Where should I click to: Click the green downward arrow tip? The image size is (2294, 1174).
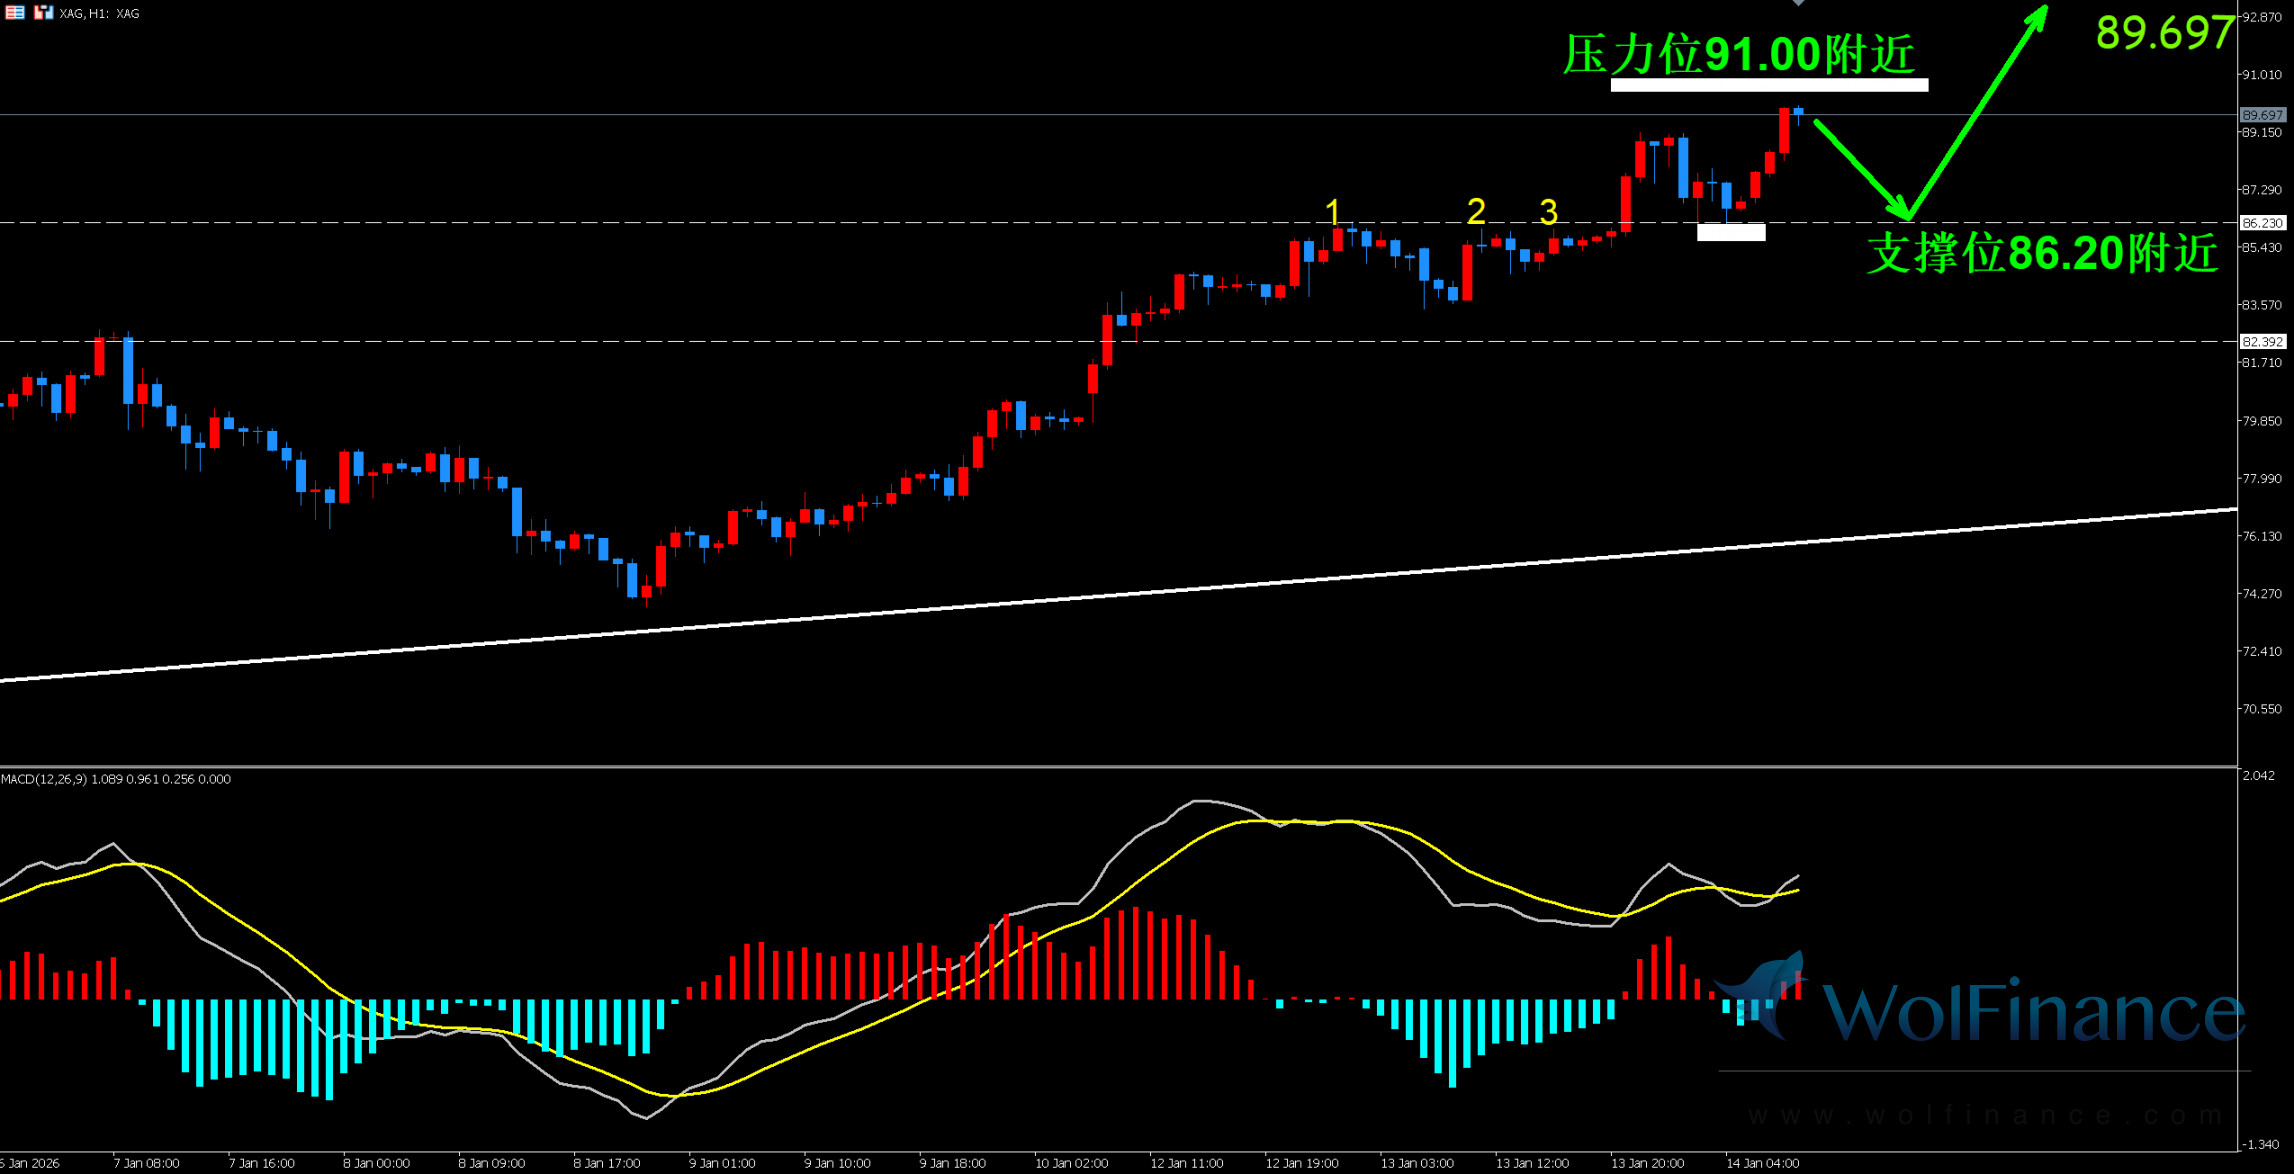[x=1903, y=212]
